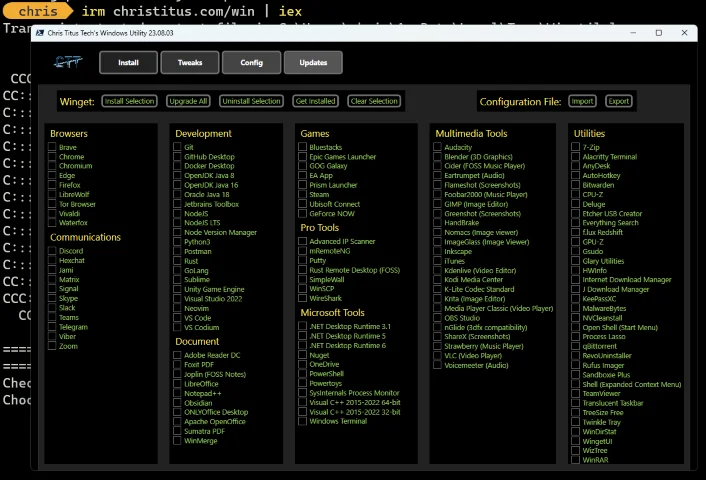Select the KeePassXC checkbox
Image resolution: width=706 pixels, height=480 pixels.
click(x=575, y=299)
